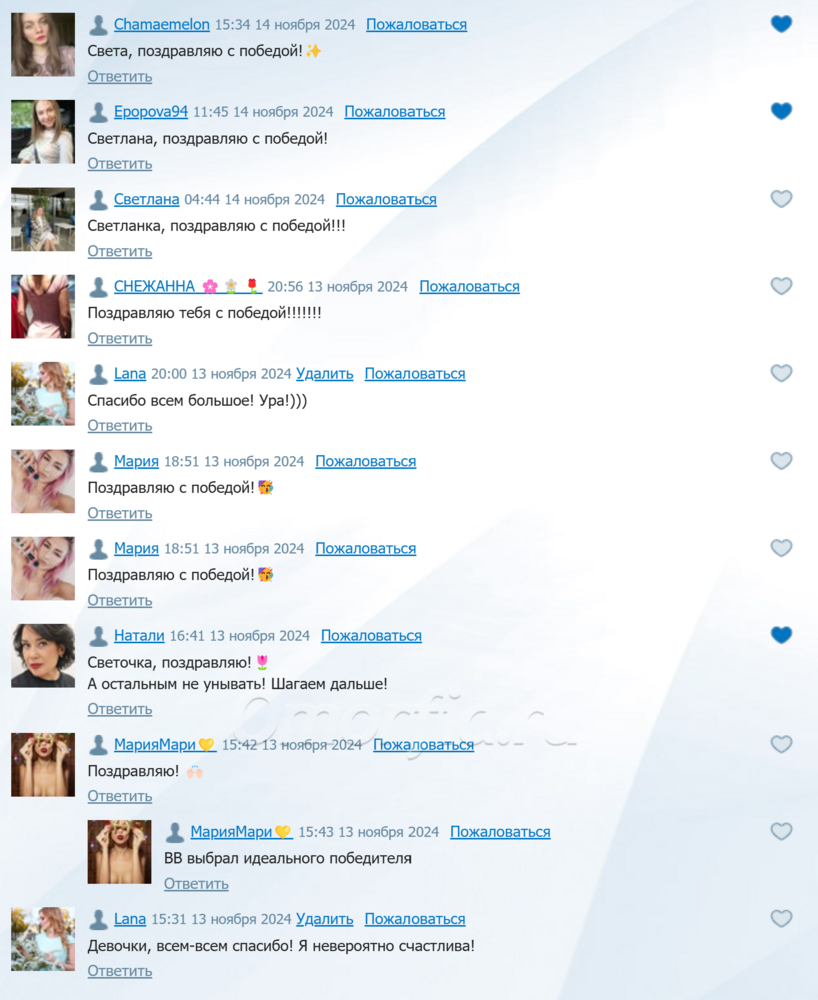Viewport: 818px width, 1000px height.
Task: Open Chamaemelon's profile link
Action: [x=161, y=24]
